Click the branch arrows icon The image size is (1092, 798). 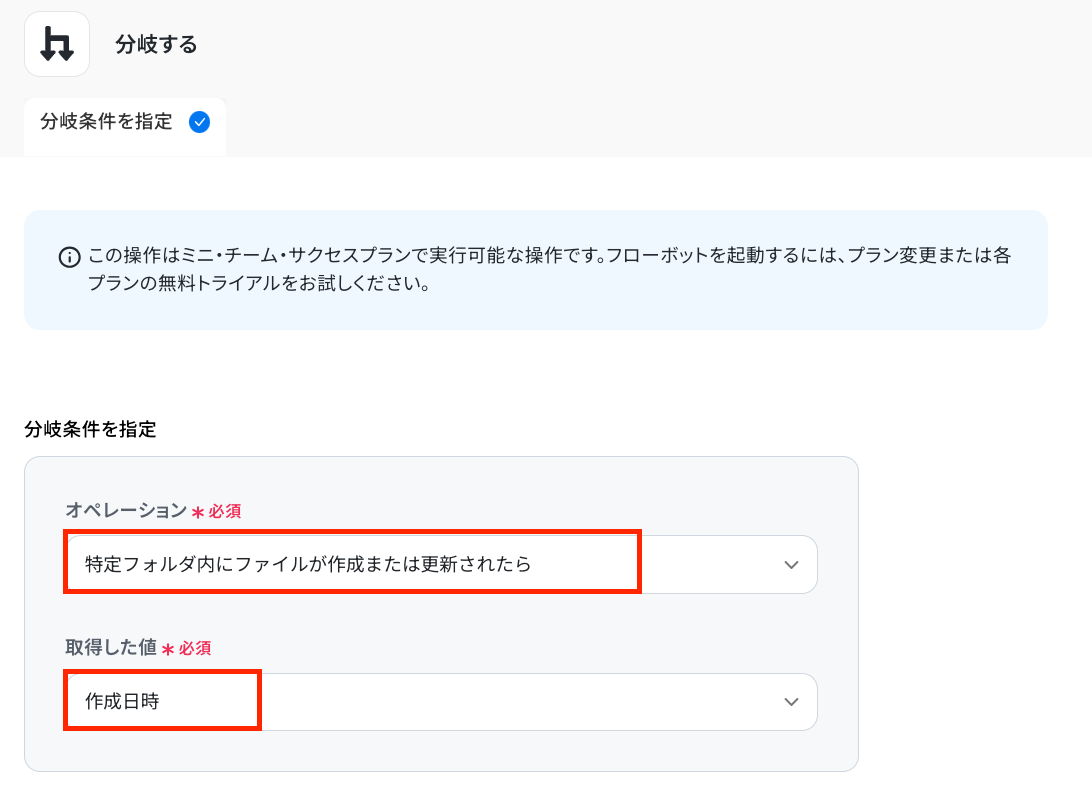coord(57,45)
